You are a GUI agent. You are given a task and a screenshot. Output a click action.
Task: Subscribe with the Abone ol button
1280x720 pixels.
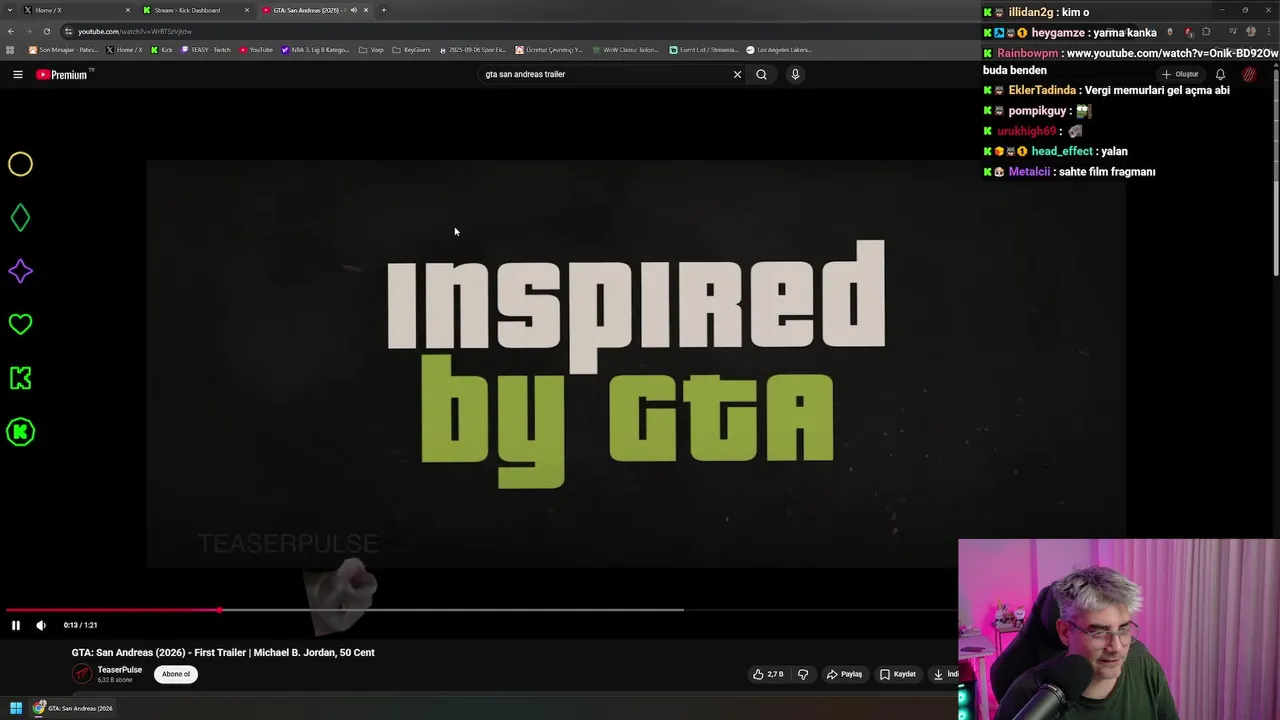pyautogui.click(x=176, y=674)
